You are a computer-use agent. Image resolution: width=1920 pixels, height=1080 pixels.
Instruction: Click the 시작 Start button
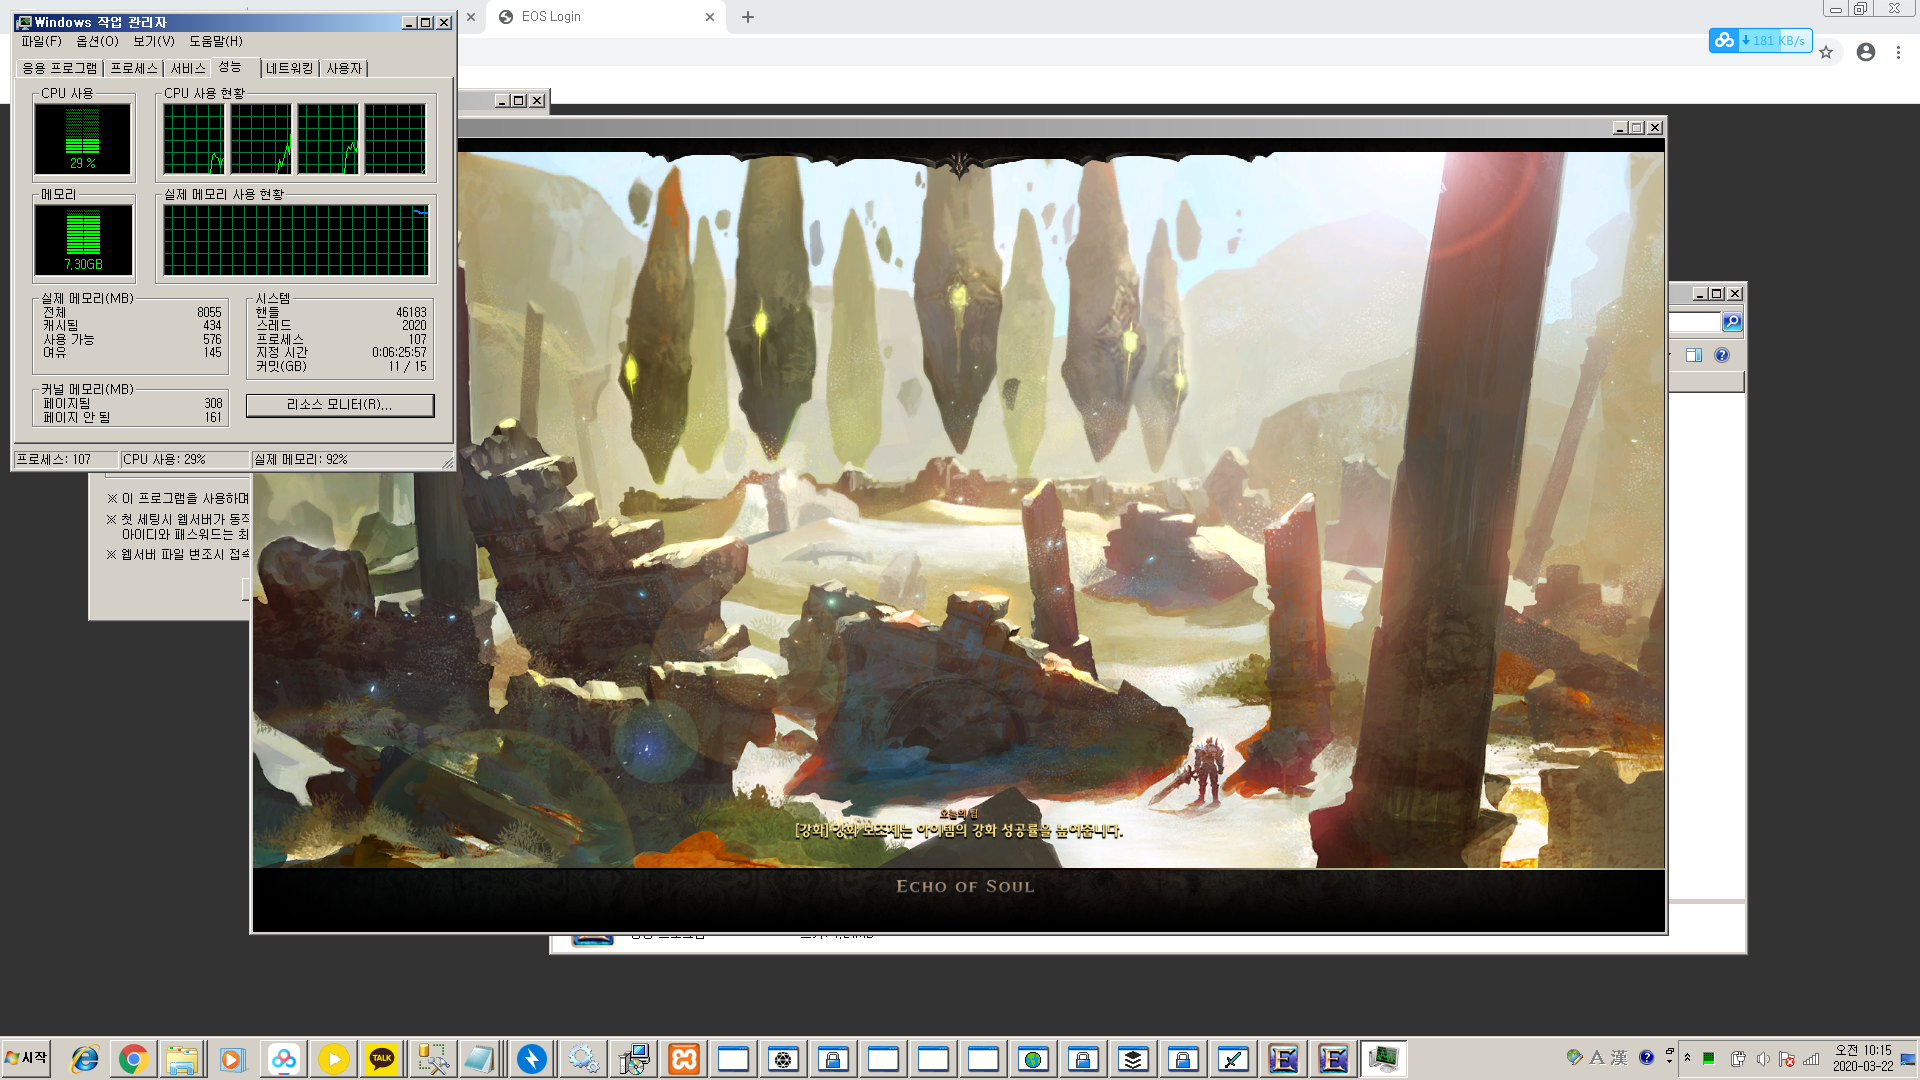click(27, 1058)
